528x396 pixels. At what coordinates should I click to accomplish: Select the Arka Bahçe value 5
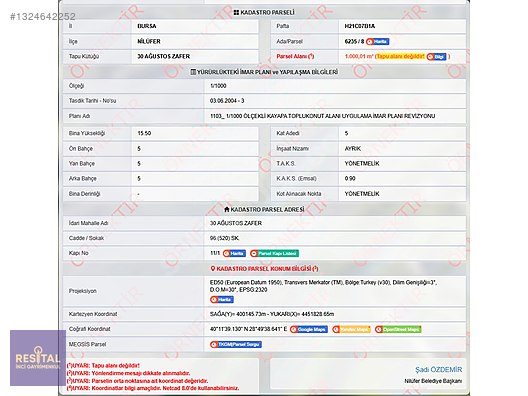click(x=139, y=178)
